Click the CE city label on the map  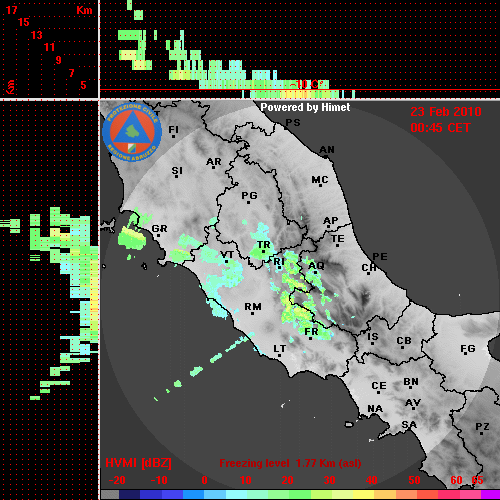point(379,386)
